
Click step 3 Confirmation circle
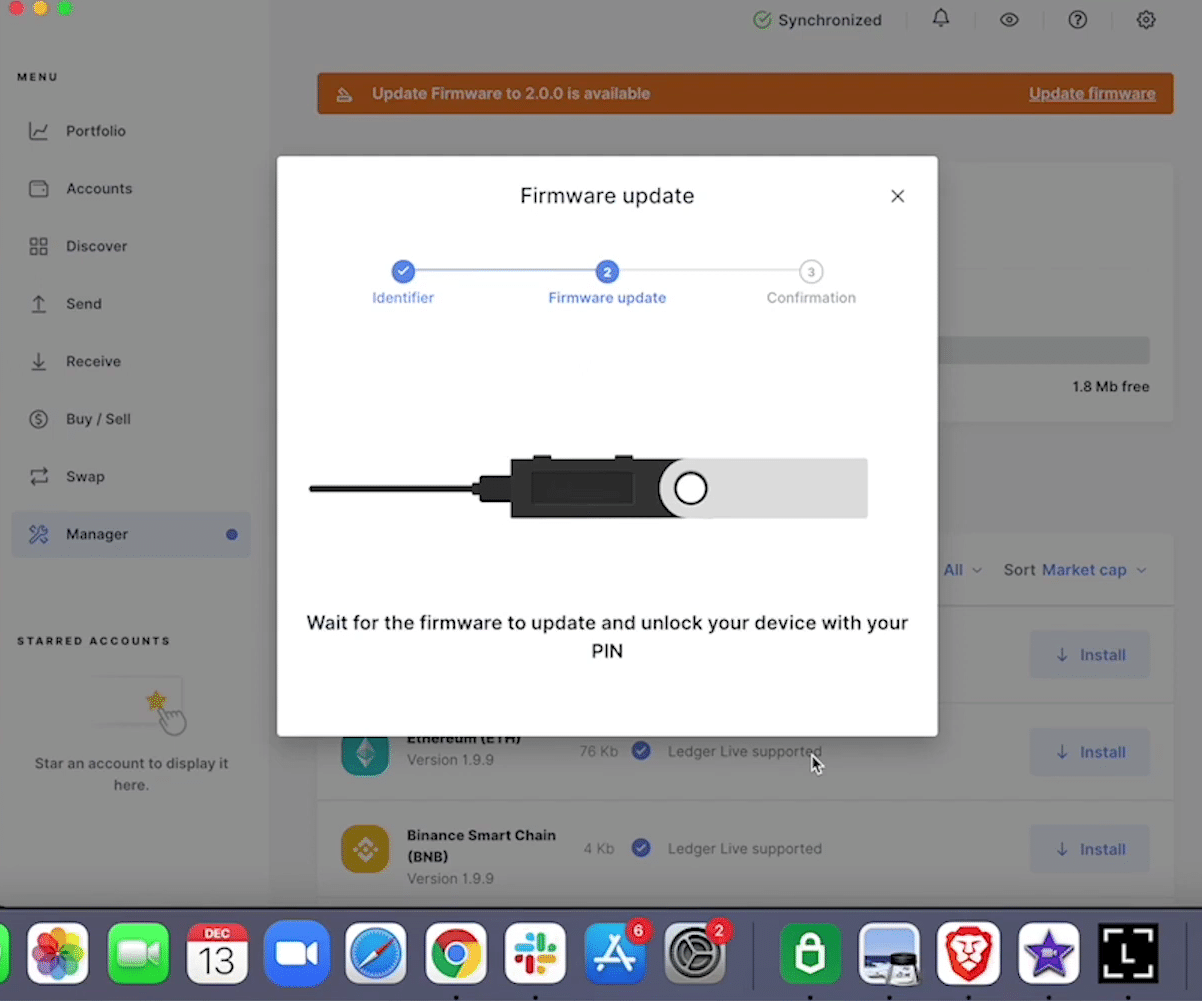[811, 271]
